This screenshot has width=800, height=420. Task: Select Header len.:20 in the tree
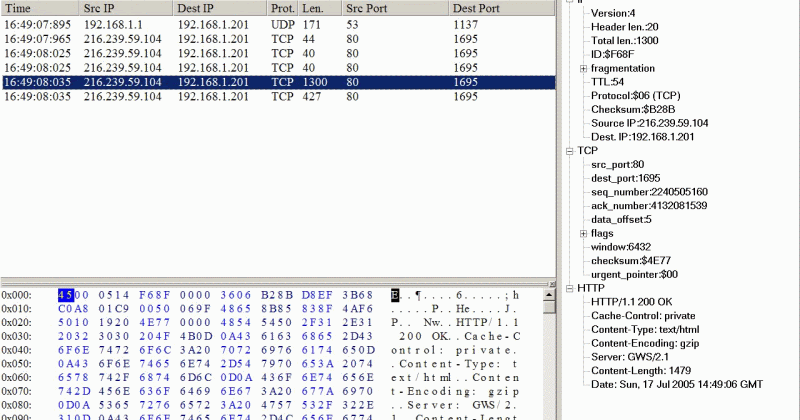(624, 27)
